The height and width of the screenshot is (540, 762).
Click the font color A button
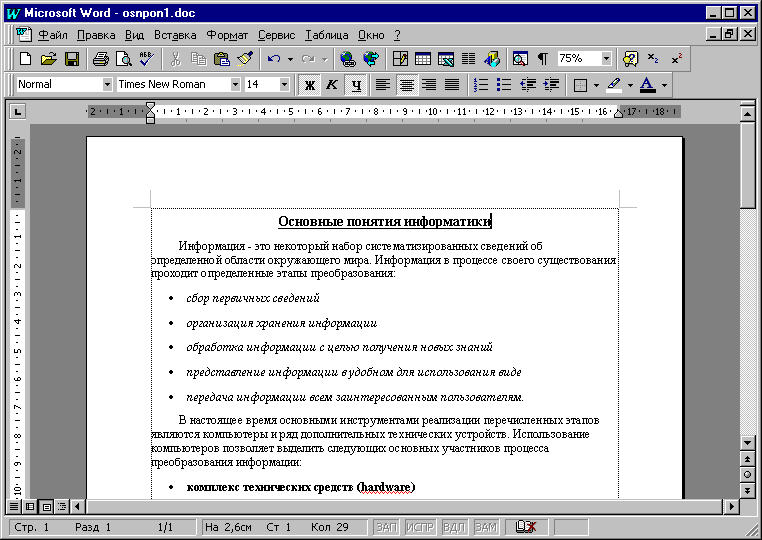tap(648, 85)
